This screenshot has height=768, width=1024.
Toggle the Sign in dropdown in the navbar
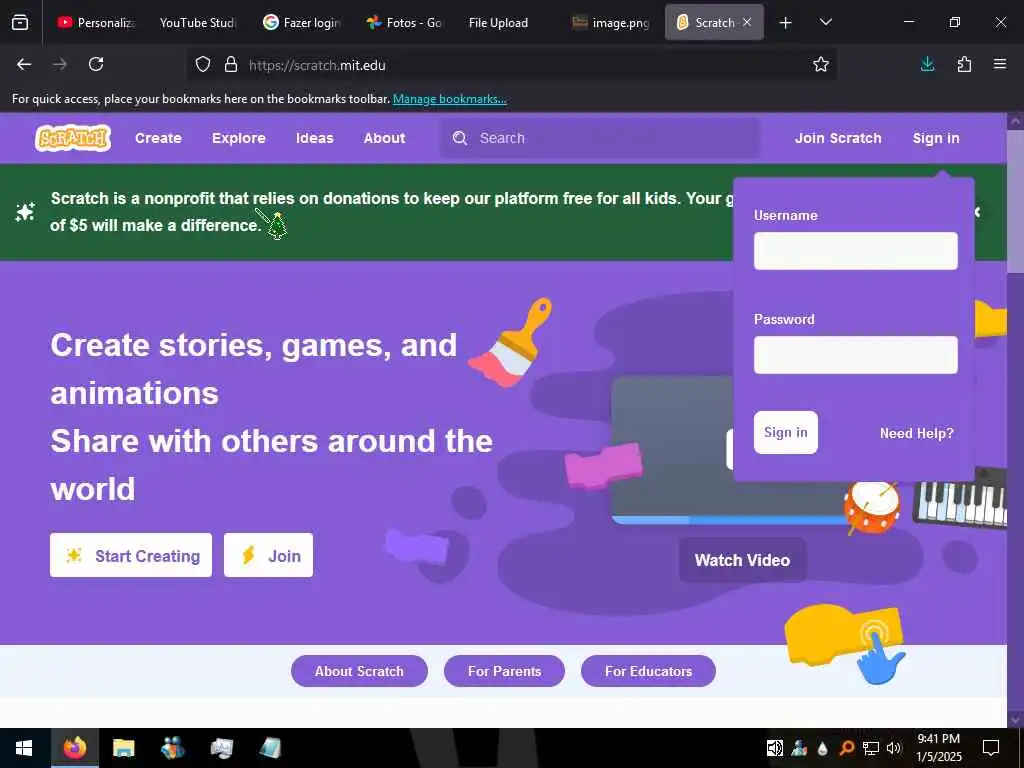[936, 138]
